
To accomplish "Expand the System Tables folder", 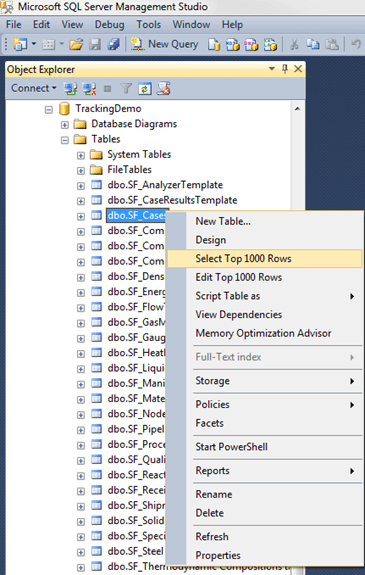I will tap(80, 155).
